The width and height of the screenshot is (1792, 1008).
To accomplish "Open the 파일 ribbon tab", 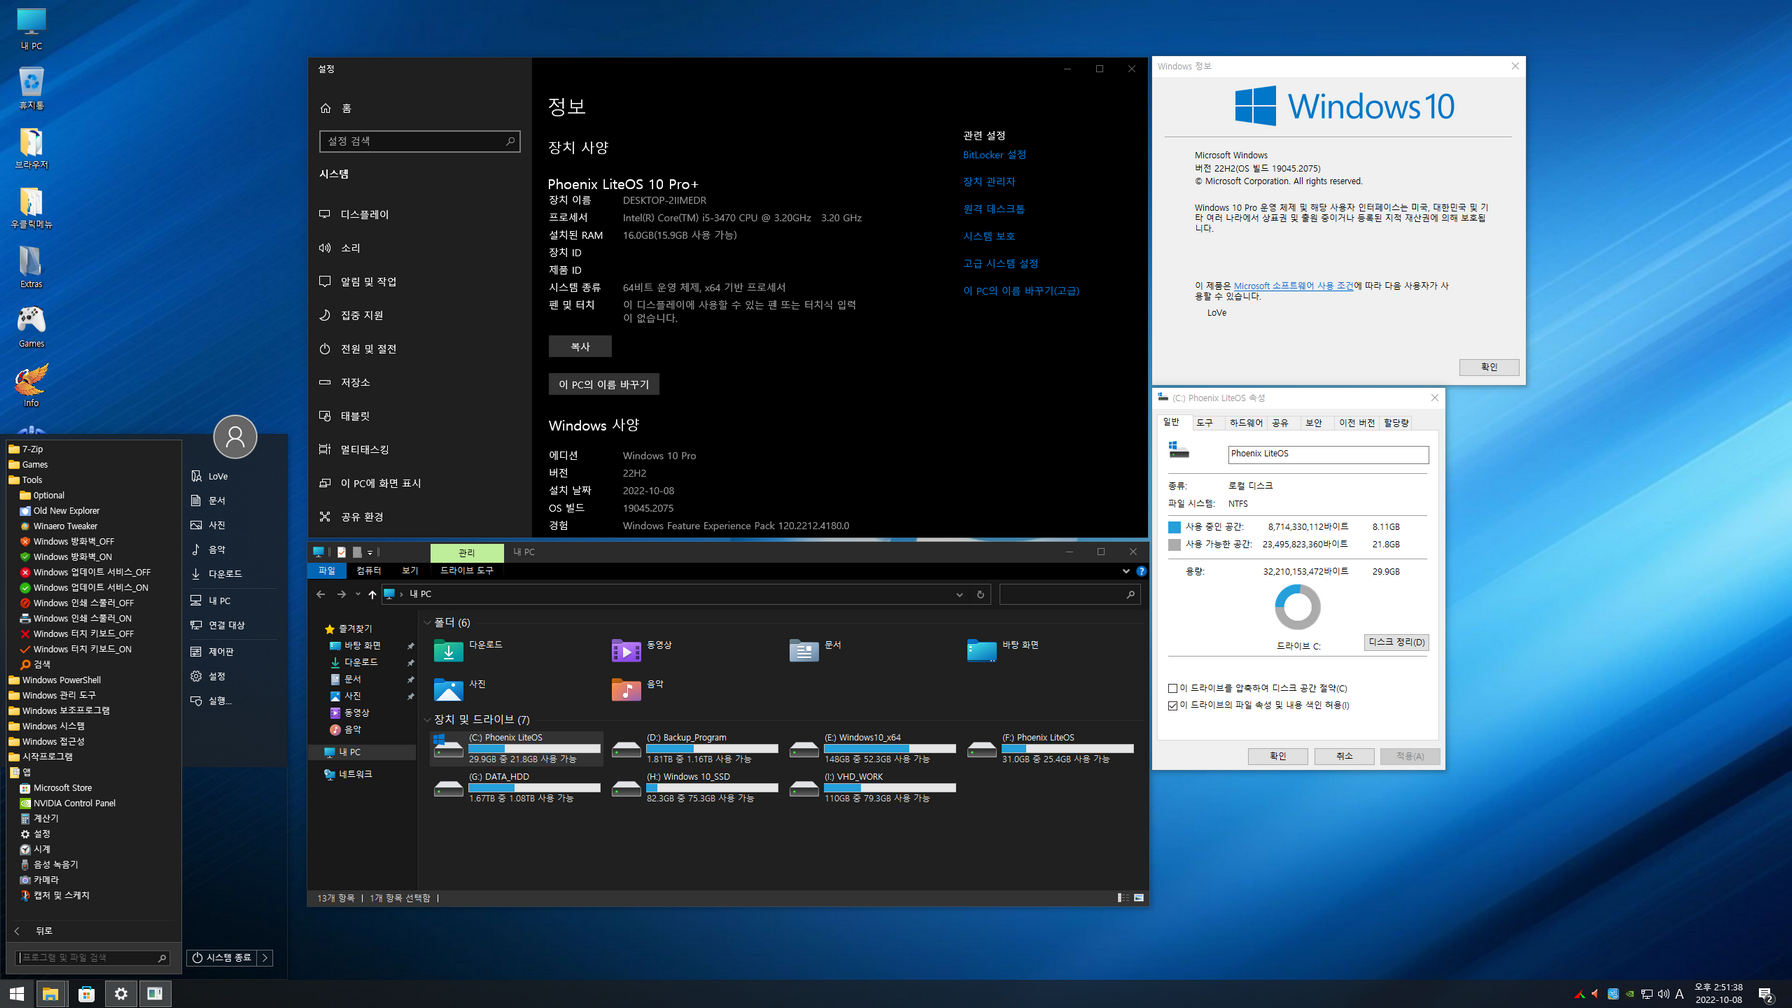I will pyautogui.click(x=327, y=570).
